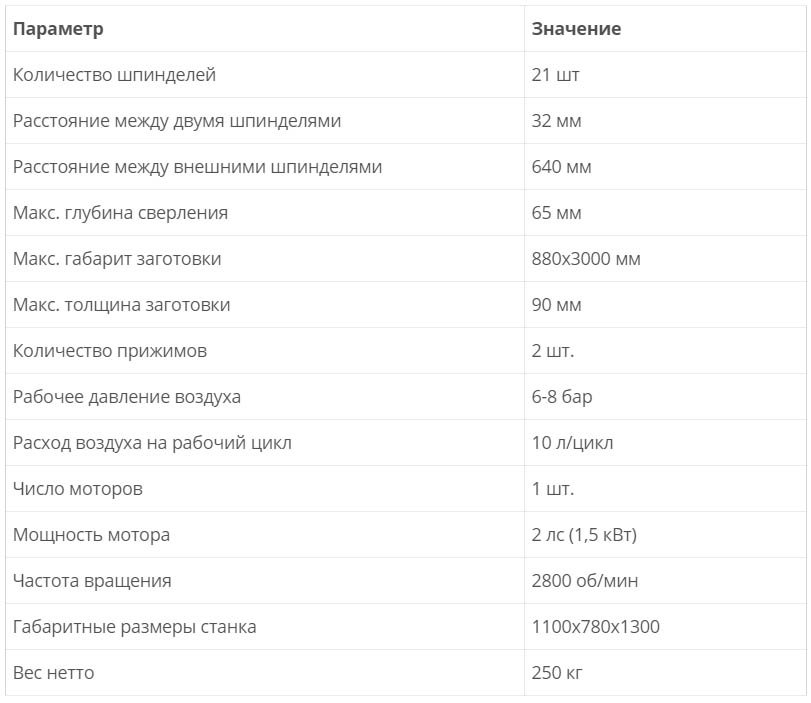Click the "6-8 бар" pressure value
The height and width of the screenshot is (703, 811).
pyautogui.click(x=562, y=397)
